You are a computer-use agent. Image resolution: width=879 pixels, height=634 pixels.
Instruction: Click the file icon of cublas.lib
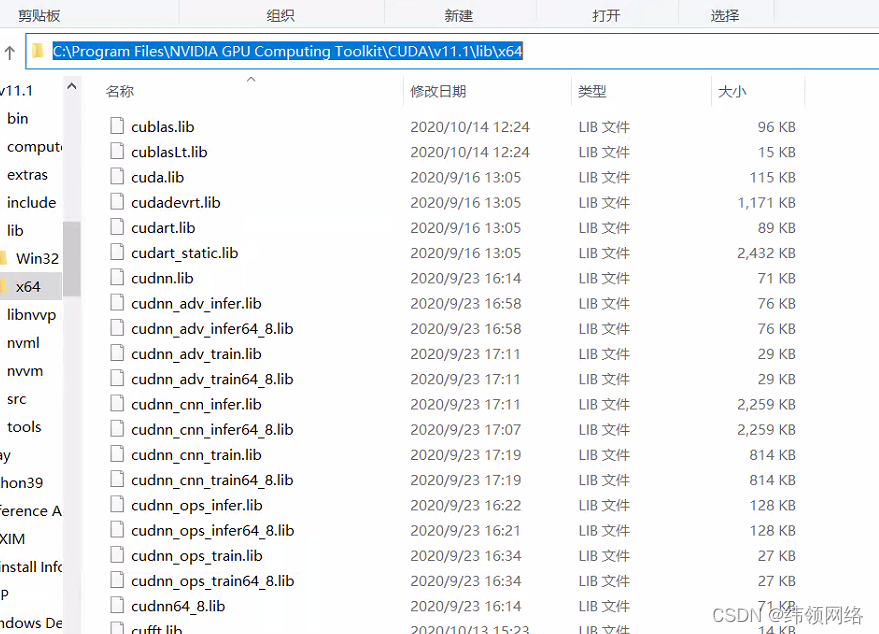pyautogui.click(x=117, y=126)
